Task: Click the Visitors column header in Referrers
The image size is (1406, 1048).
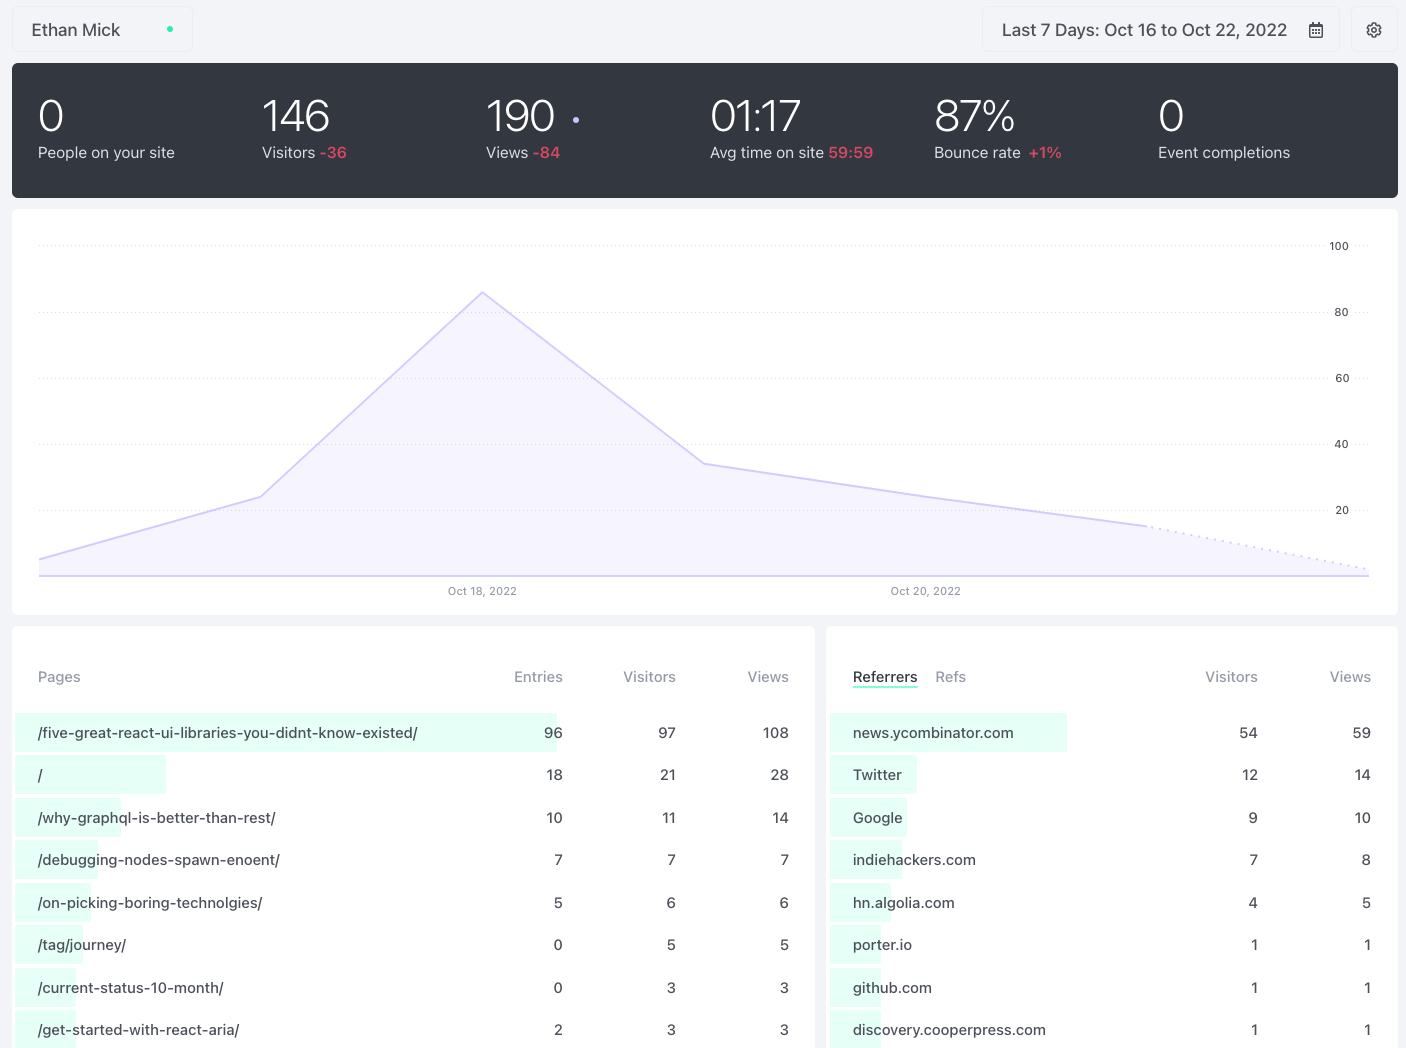Action: coord(1231,677)
